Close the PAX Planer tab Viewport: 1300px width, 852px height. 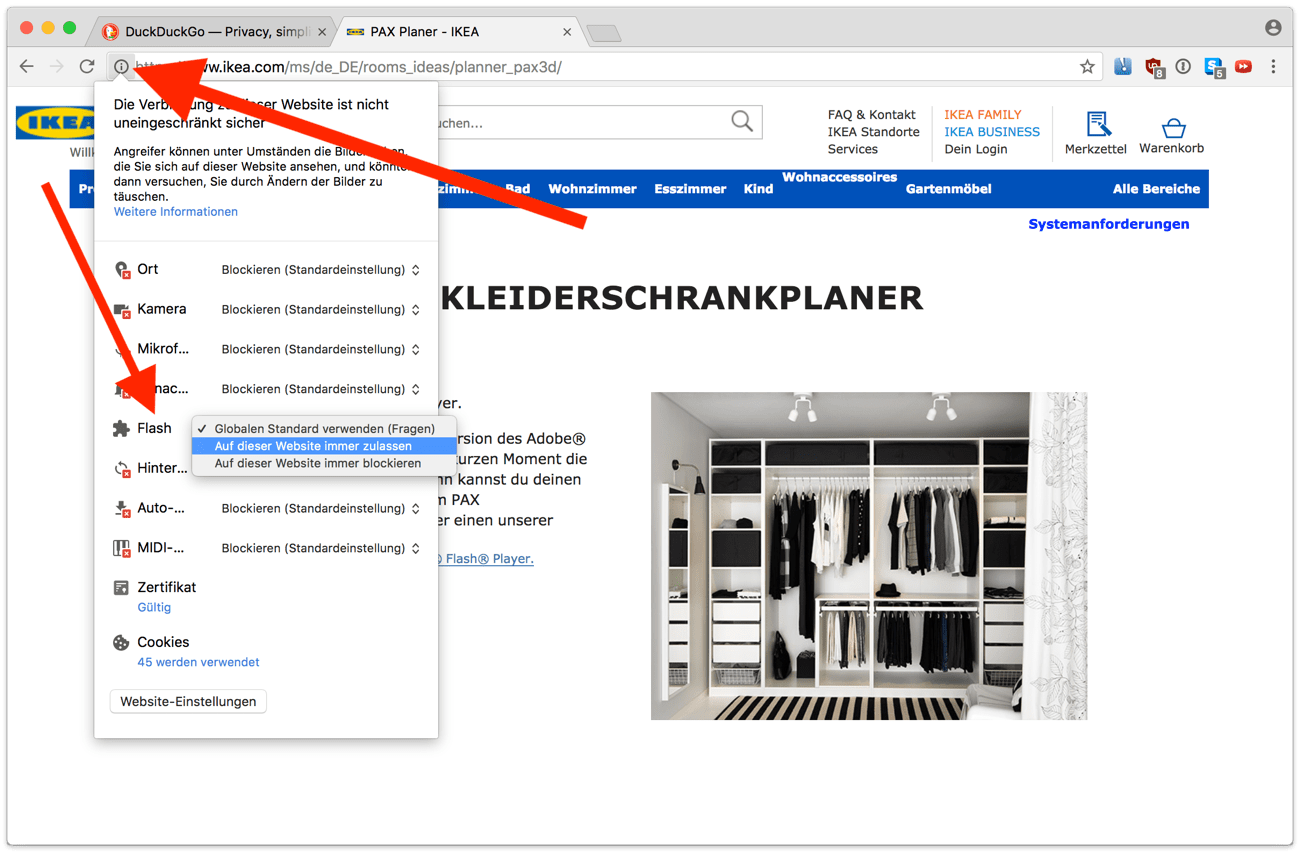[x=567, y=32]
